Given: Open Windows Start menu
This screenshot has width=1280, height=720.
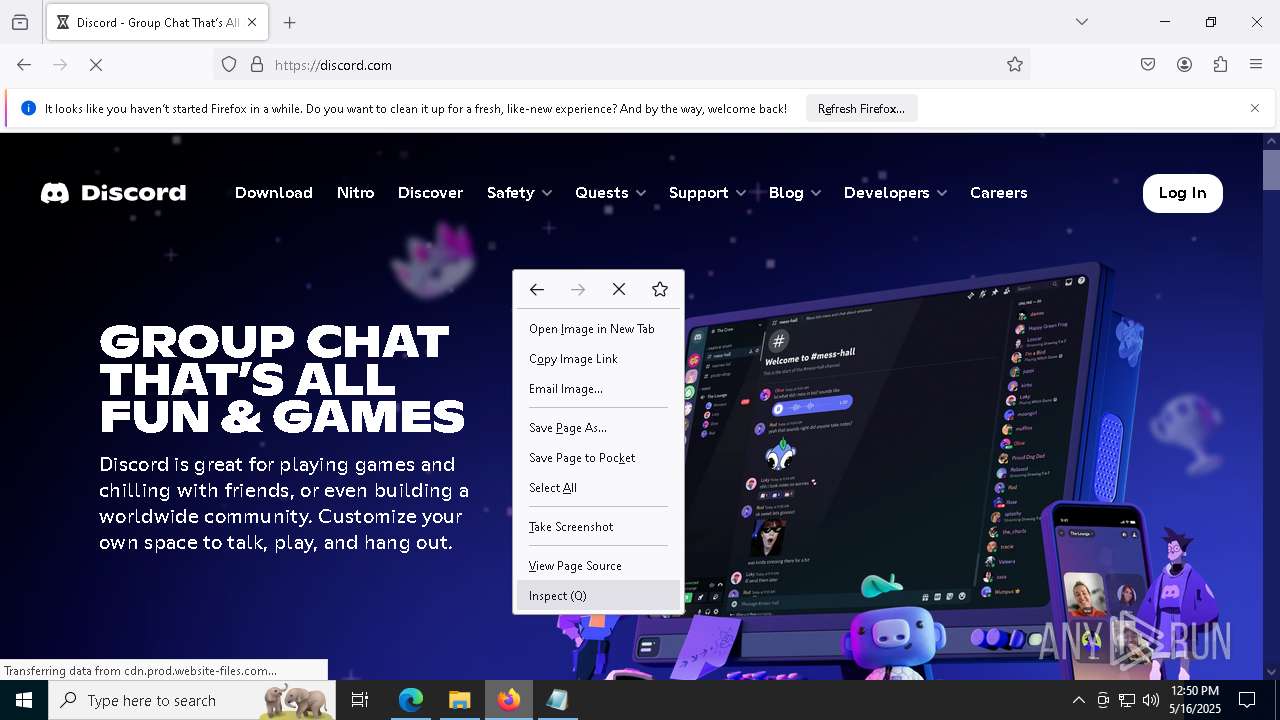Looking at the screenshot, I should [24, 700].
